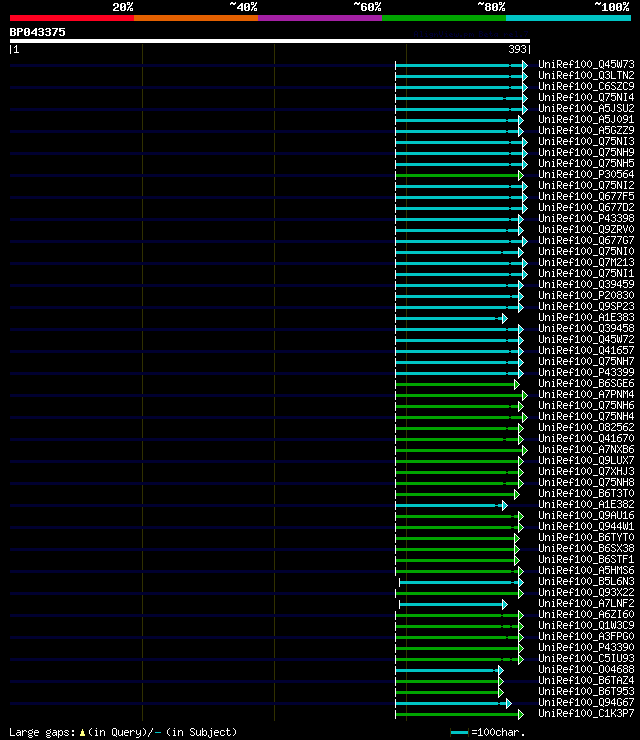Select the UniRef100_Q677G7 label
This screenshot has height=740, width=640.
click(x=586, y=241)
